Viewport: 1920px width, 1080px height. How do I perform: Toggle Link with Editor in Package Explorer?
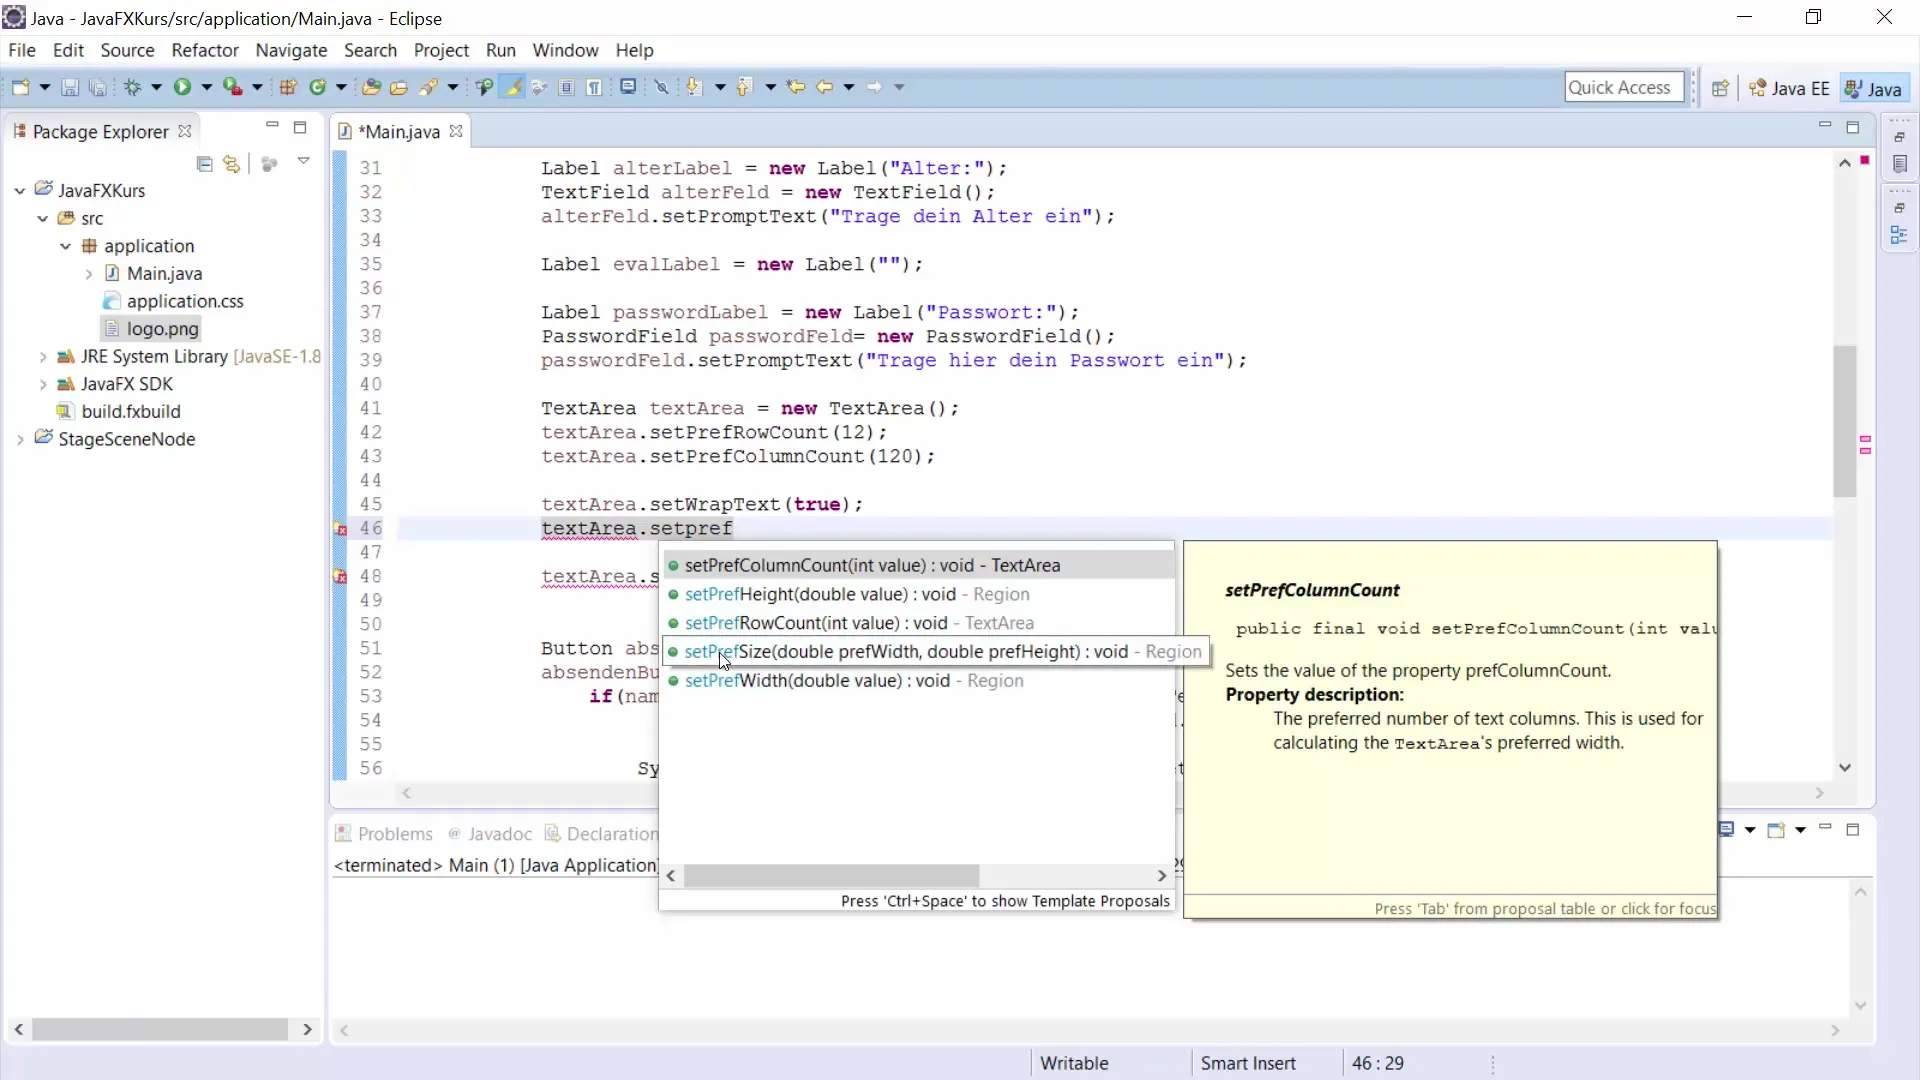click(x=232, y=164)
